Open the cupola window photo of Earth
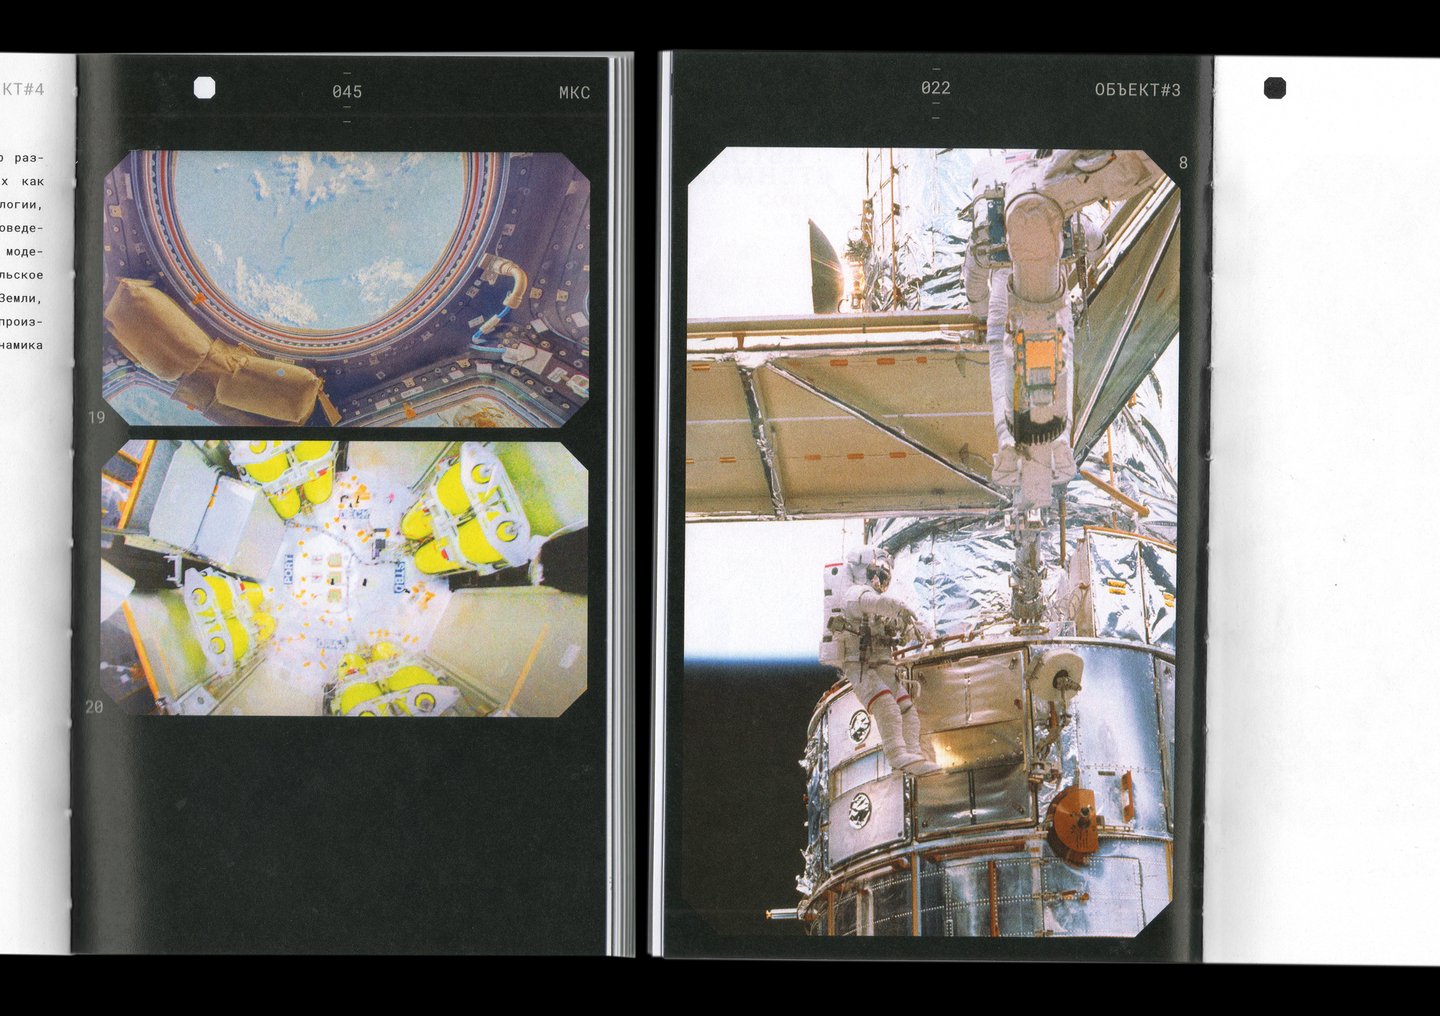The width and height of the screenshot is (1440, 1016). [346, 289]
